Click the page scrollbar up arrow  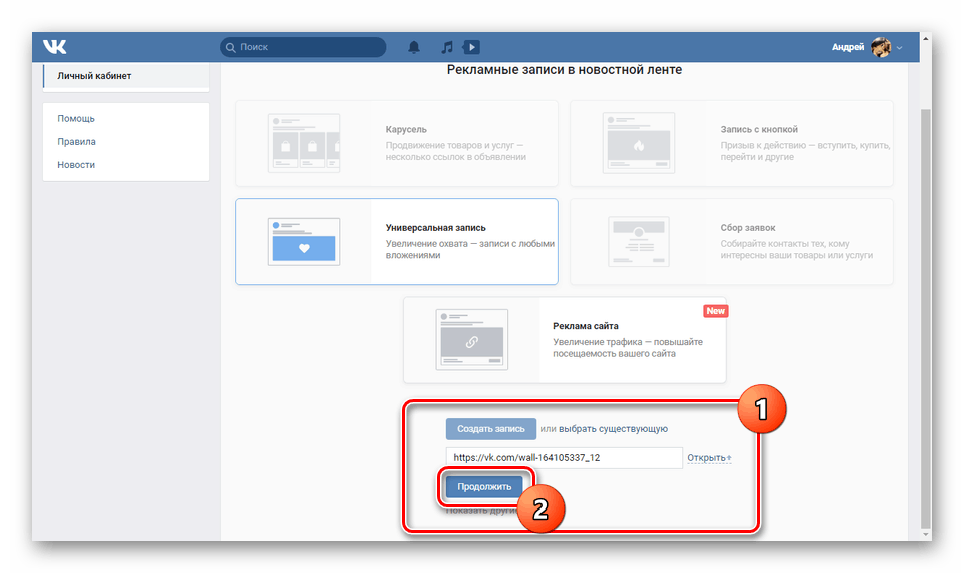(x=926, y=39)
